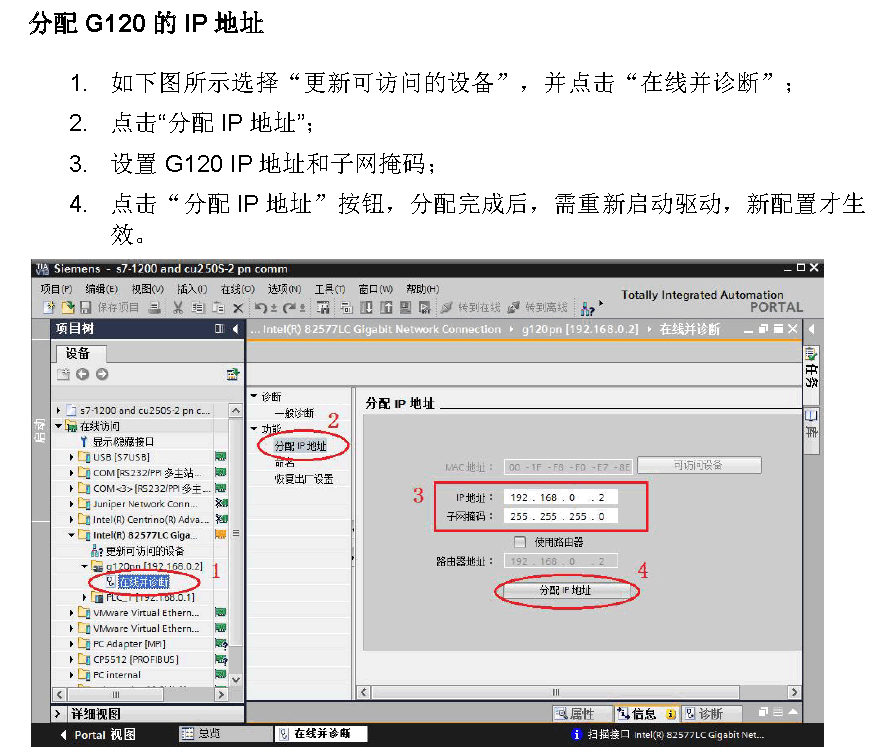This screenshot has height=756, width=884.
Task: Click the Go online (转到在线) button
Action: pyautogui.click(x=471, y=307)
